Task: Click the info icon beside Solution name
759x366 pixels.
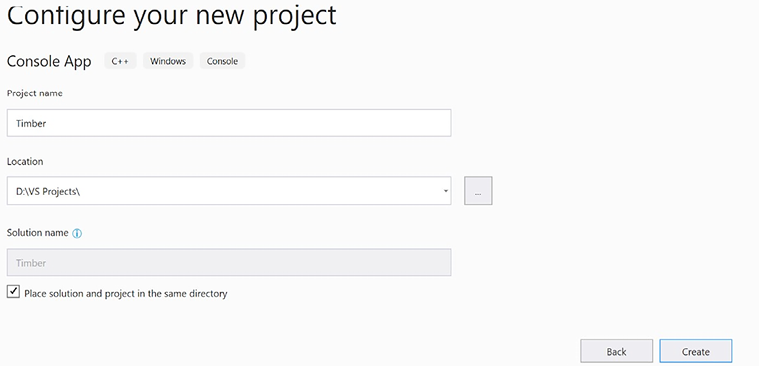Action: tap(77, 233)
